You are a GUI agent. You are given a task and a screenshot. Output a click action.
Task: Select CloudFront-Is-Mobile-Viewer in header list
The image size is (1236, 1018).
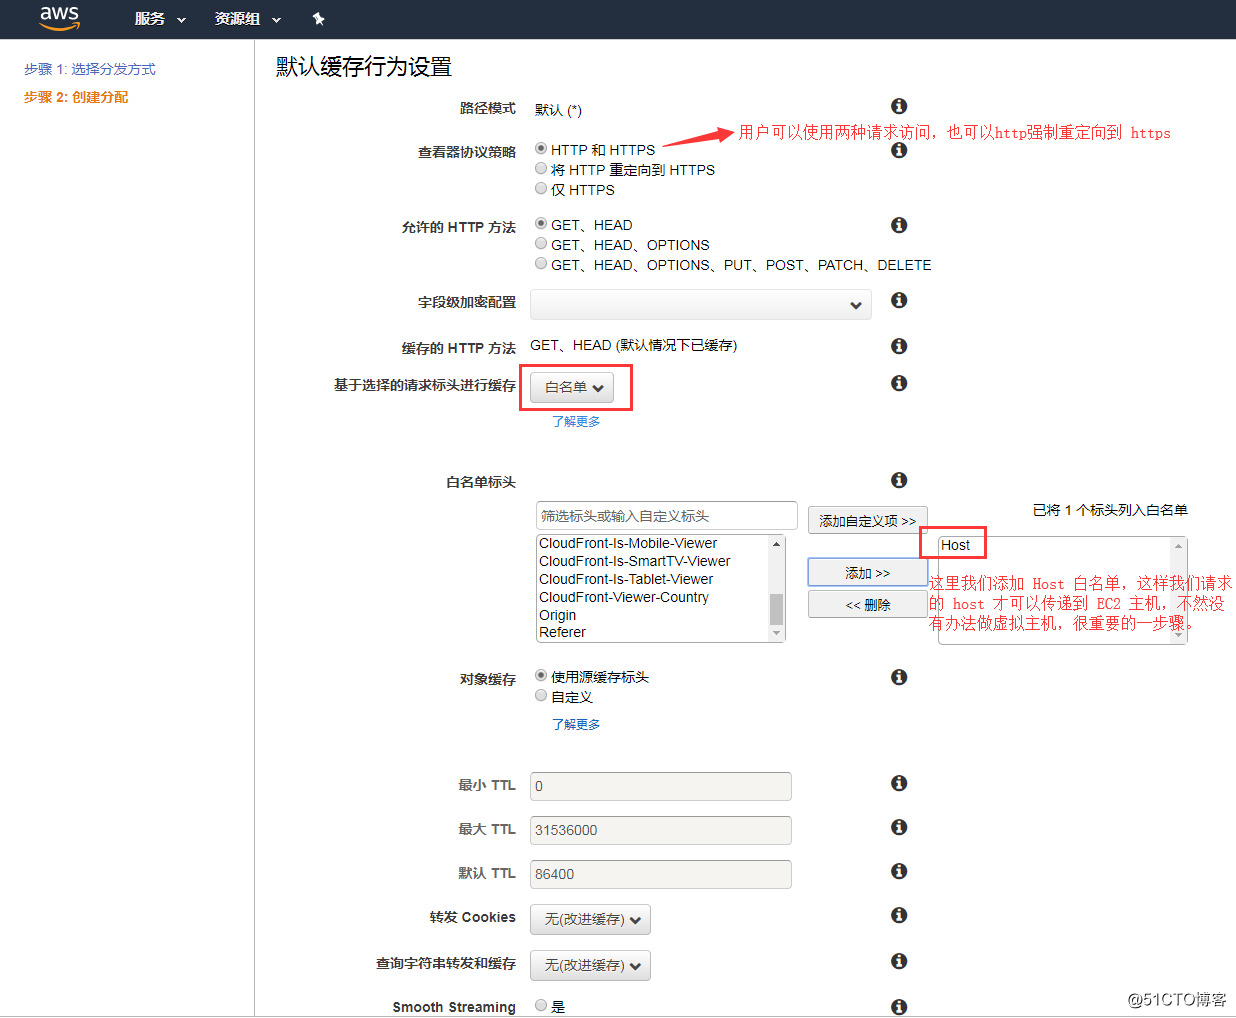pyautogui.click(x=653, y=544)
